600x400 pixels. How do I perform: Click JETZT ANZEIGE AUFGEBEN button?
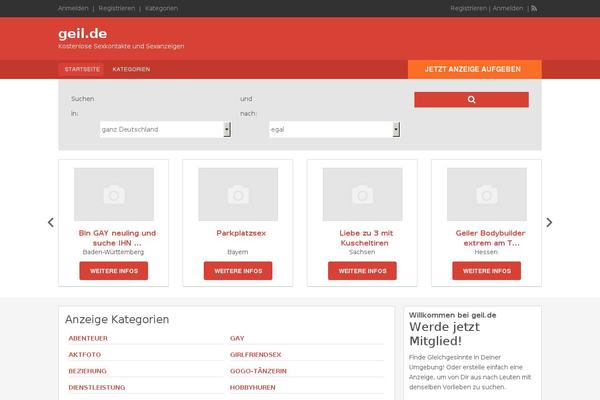[474, 69]
